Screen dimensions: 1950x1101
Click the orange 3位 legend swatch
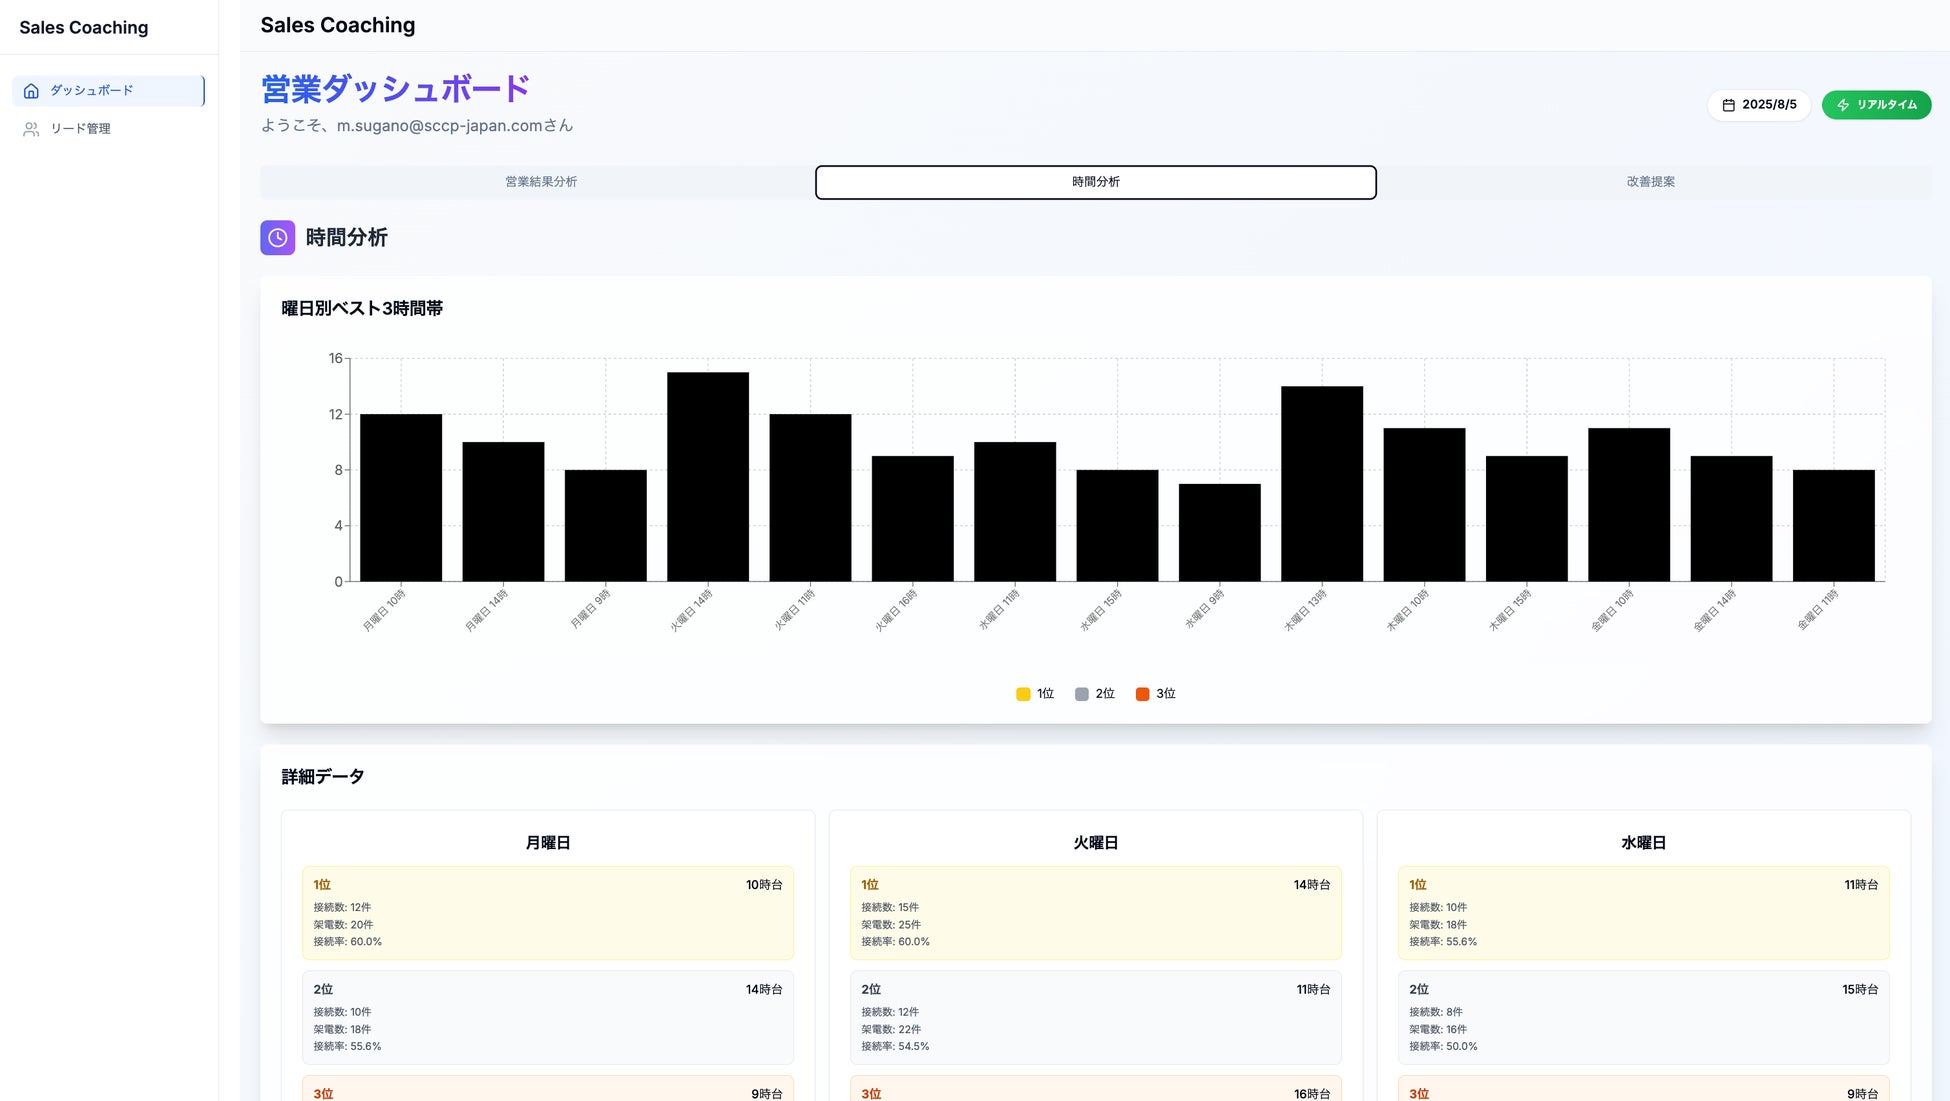click(1142, 694)
